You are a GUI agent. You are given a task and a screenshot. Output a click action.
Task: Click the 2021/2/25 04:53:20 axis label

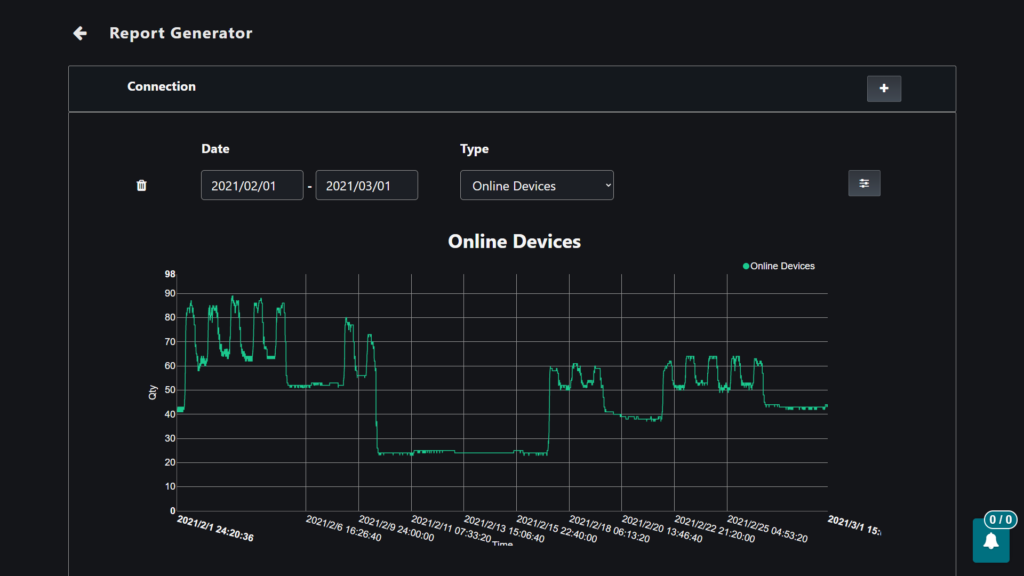pyautogui.click(x=767, y=529)
